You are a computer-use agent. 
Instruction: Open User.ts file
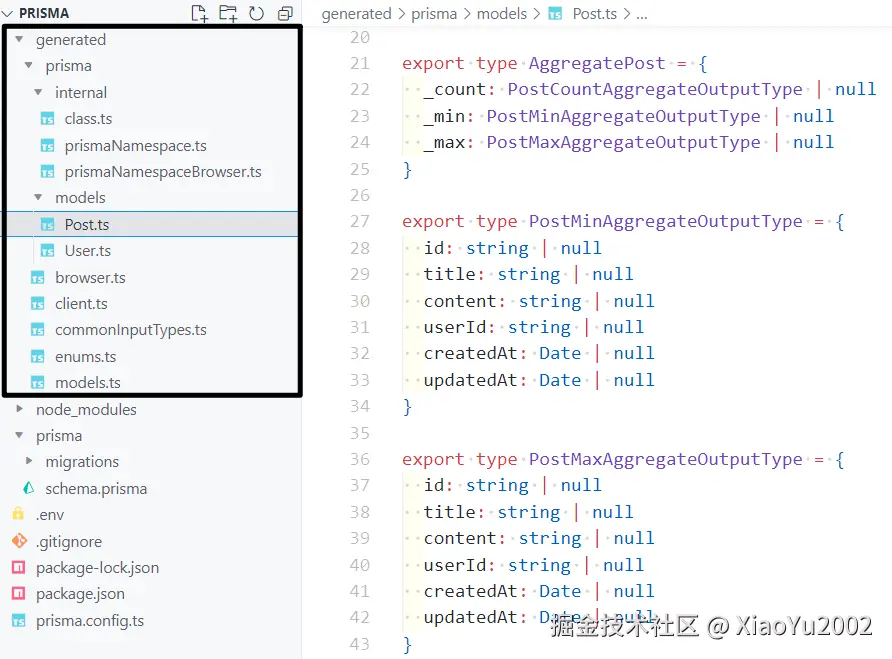[x=88, y=251]
